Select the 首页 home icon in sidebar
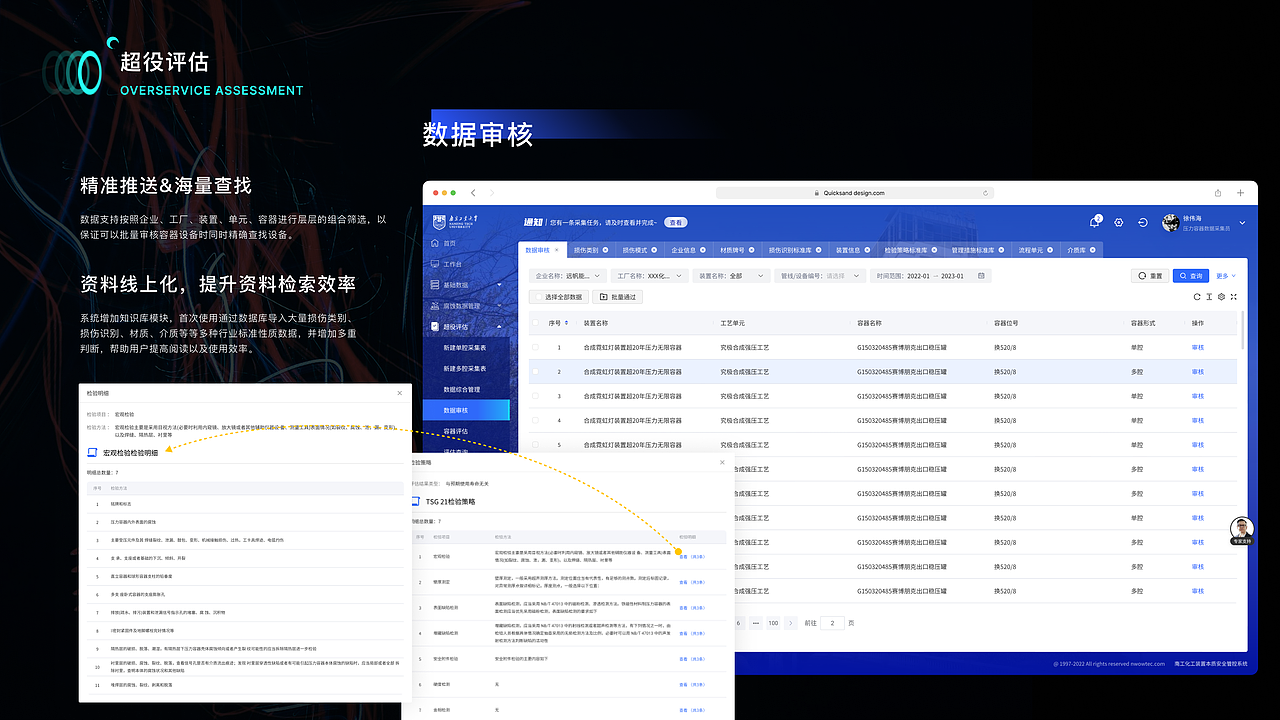This screenshot has height=720, width=1280. (434, 242)
